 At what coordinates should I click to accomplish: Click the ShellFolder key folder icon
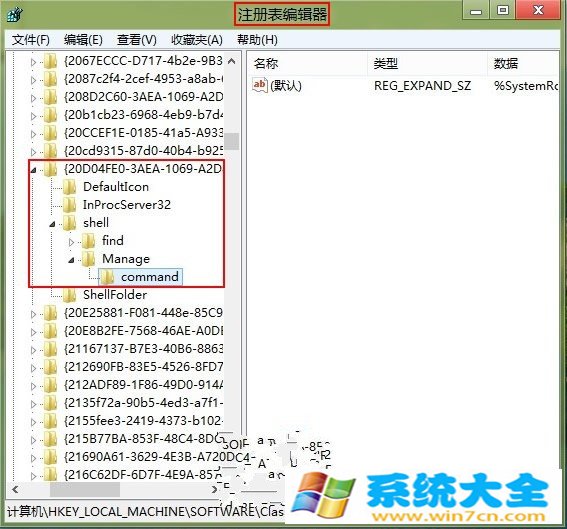tap(69, 295)
